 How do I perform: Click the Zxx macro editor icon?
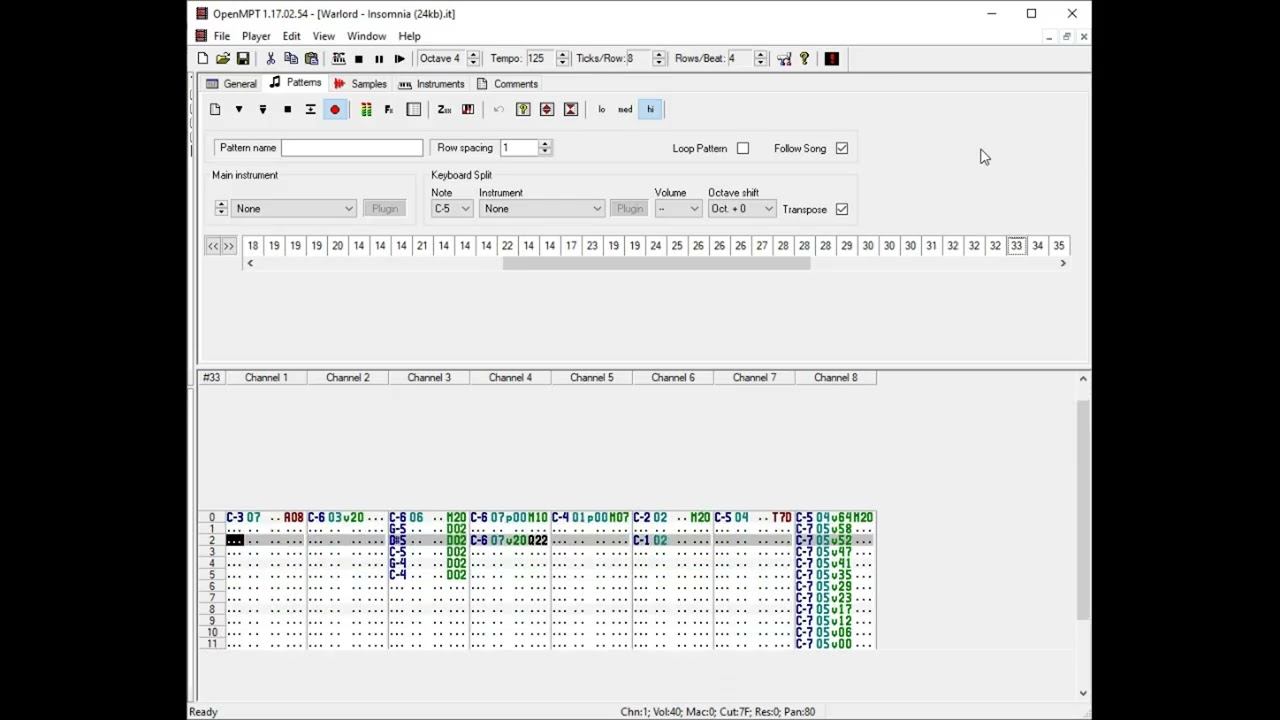coord(444,110)
